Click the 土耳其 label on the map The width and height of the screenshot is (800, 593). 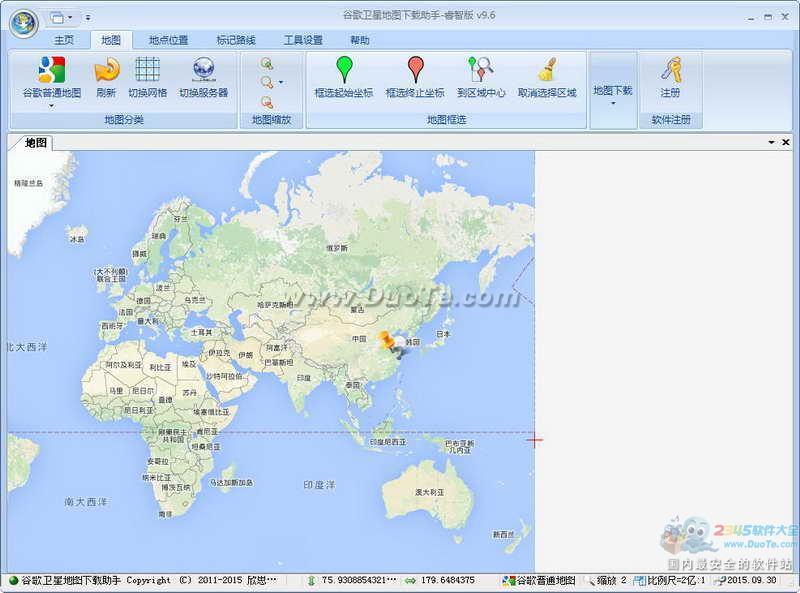202,332
